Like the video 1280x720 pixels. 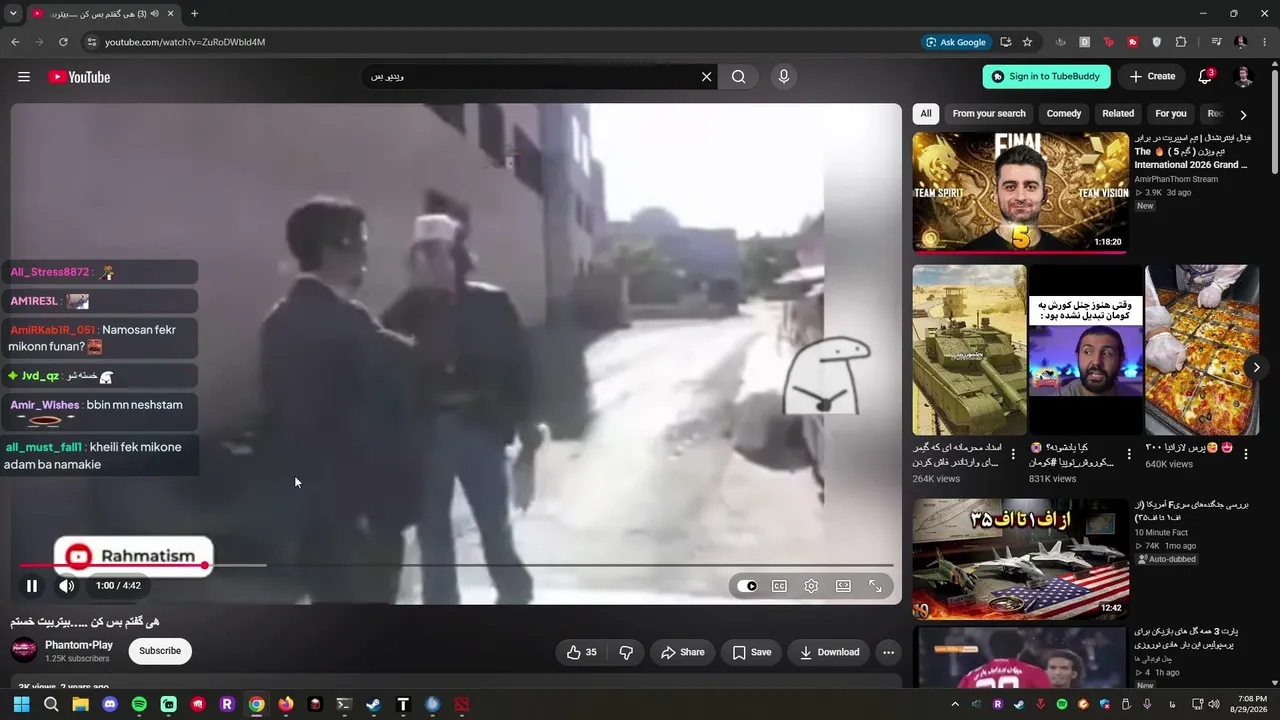[x=582, y=652]
